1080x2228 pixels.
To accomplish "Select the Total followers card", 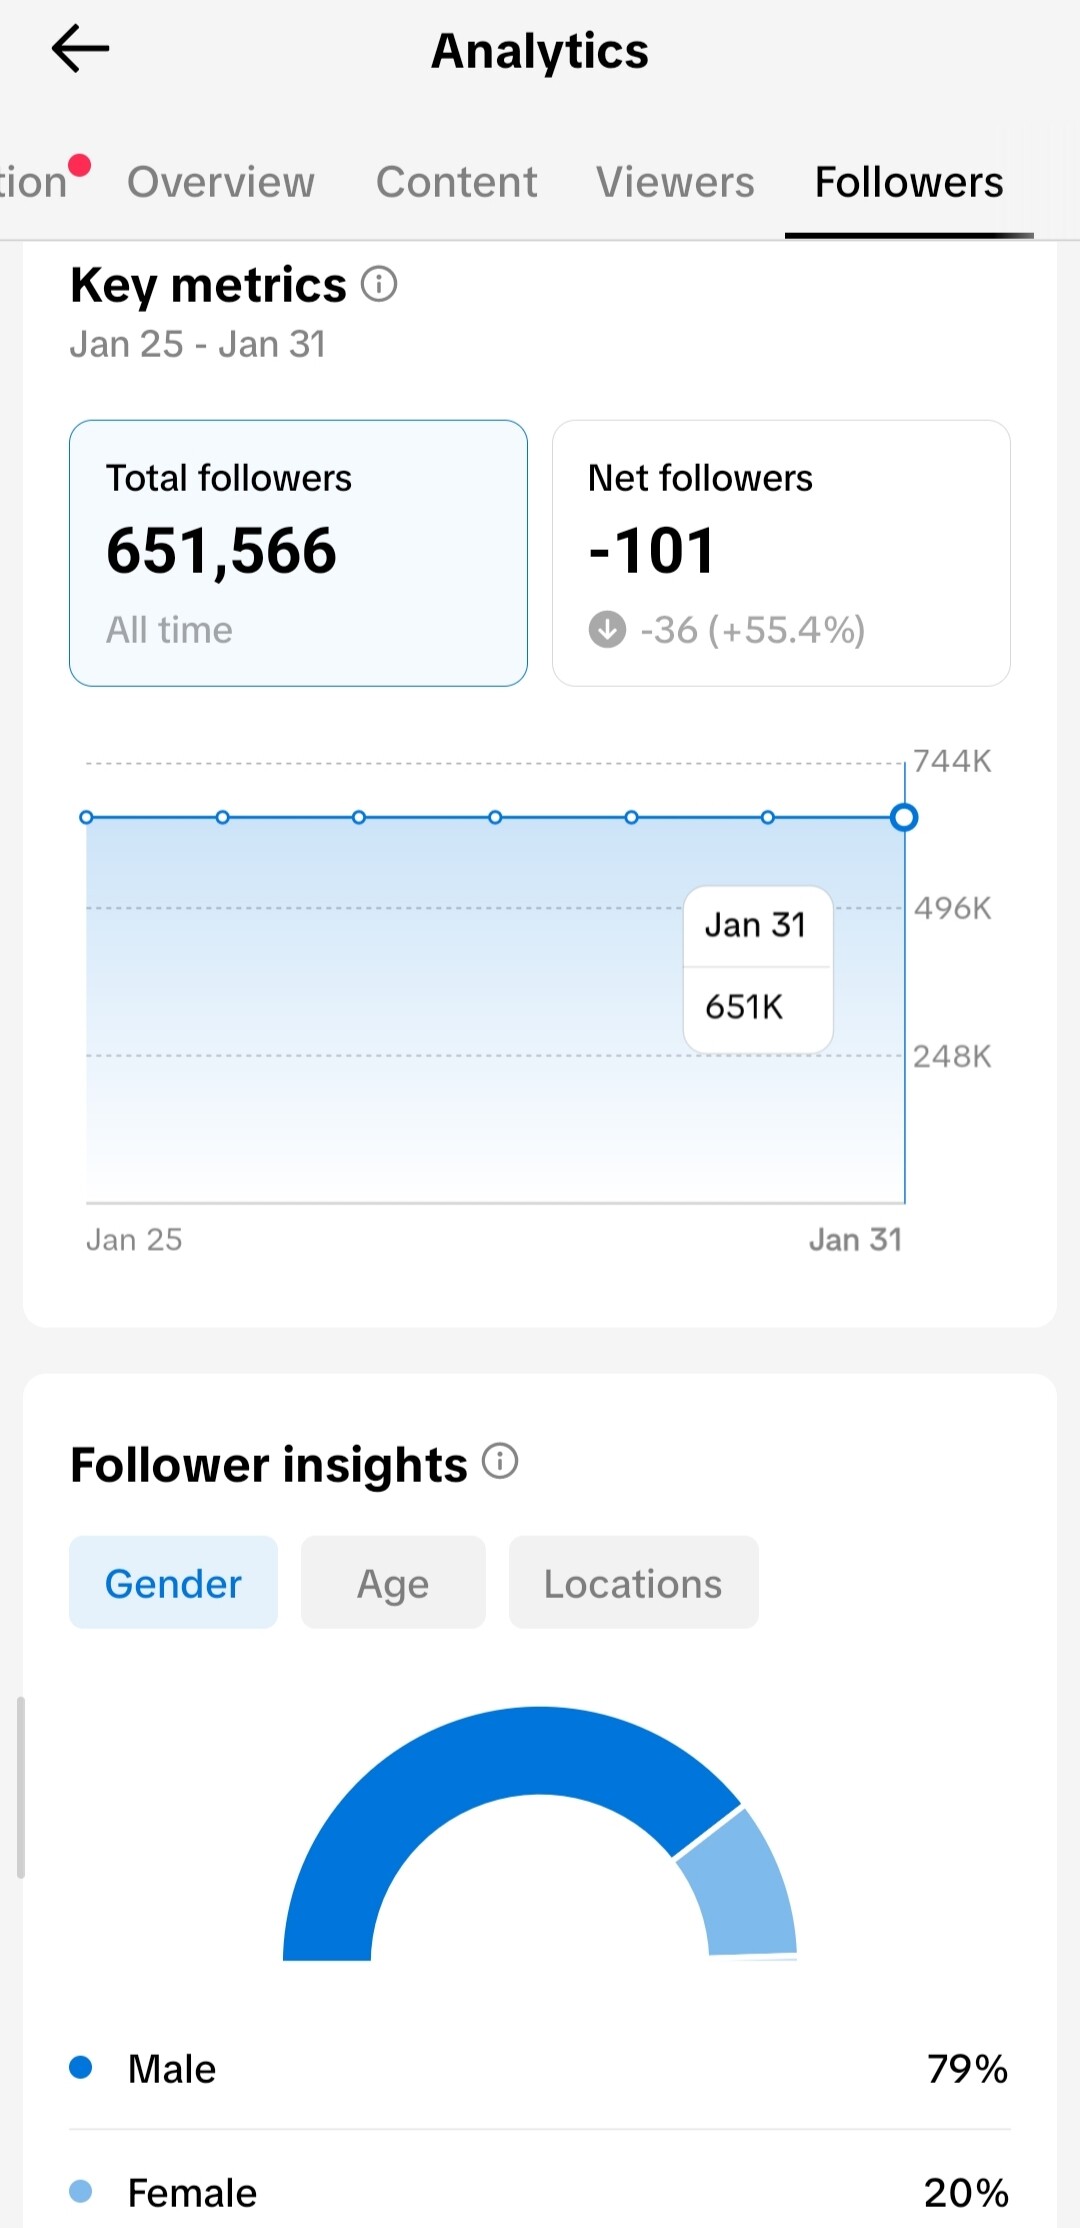I will [298, 553].
